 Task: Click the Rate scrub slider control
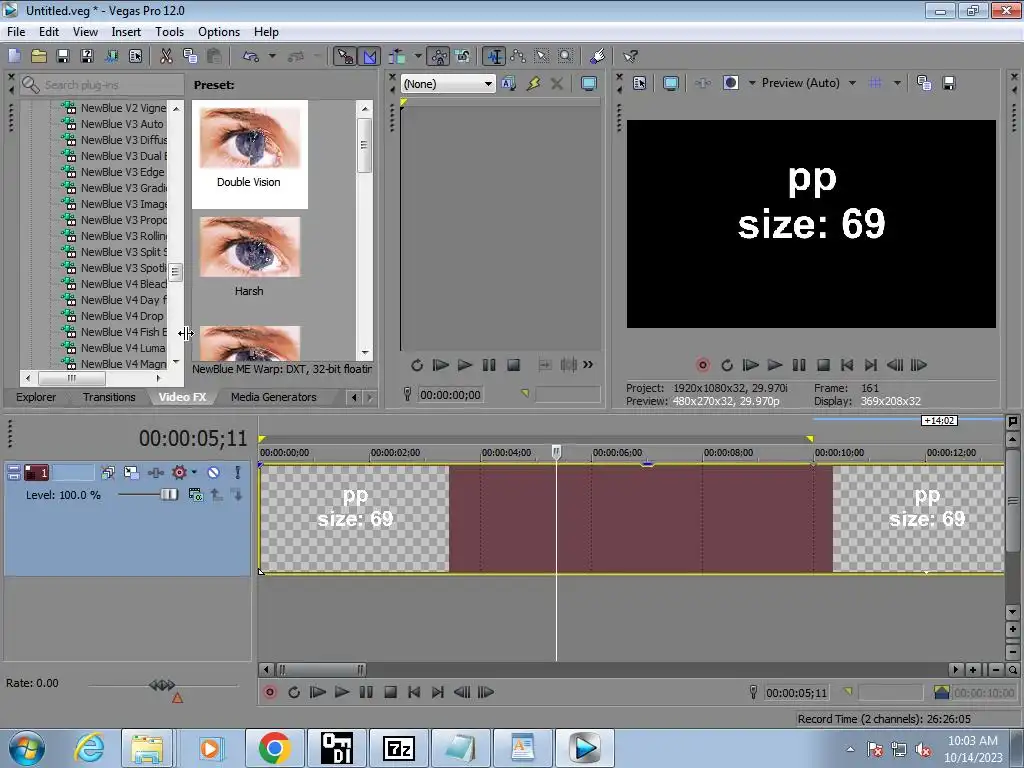(161, 685)
